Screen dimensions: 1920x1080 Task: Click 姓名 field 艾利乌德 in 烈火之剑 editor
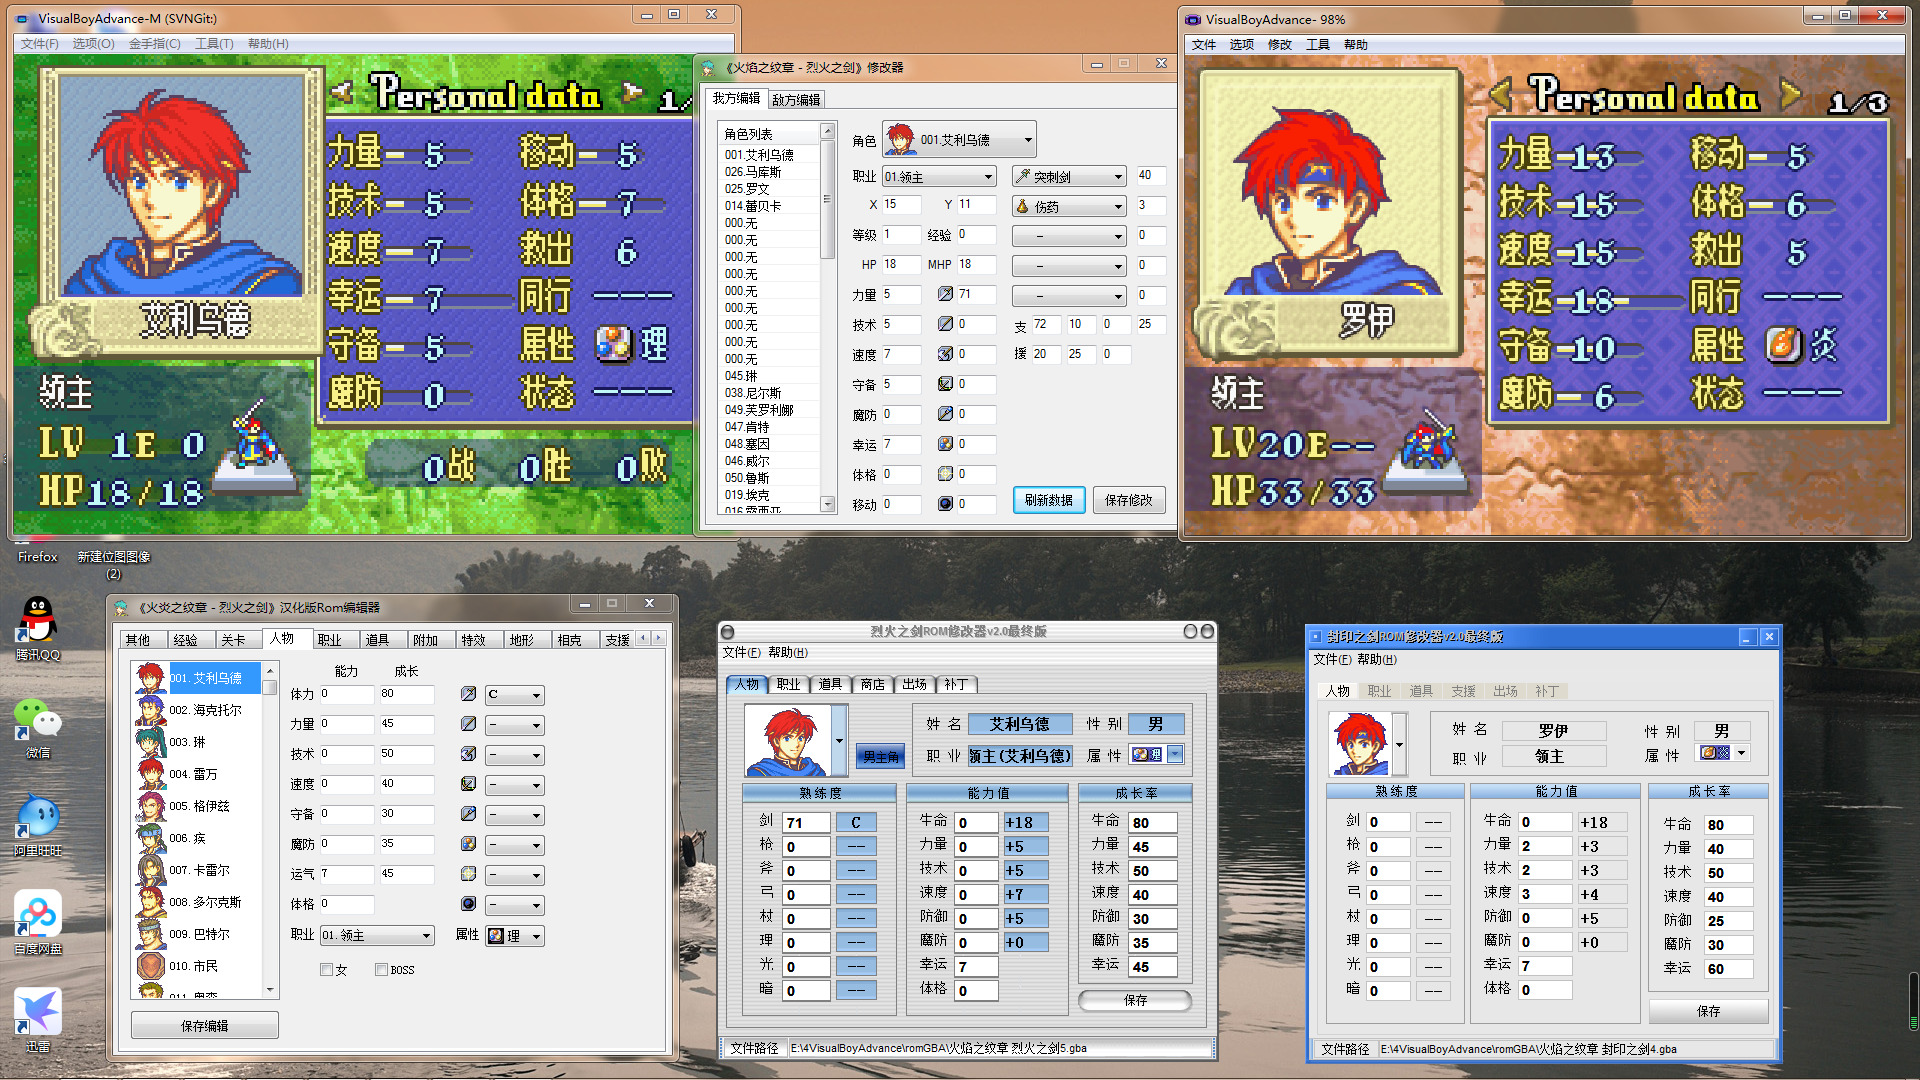(1019, 724)
